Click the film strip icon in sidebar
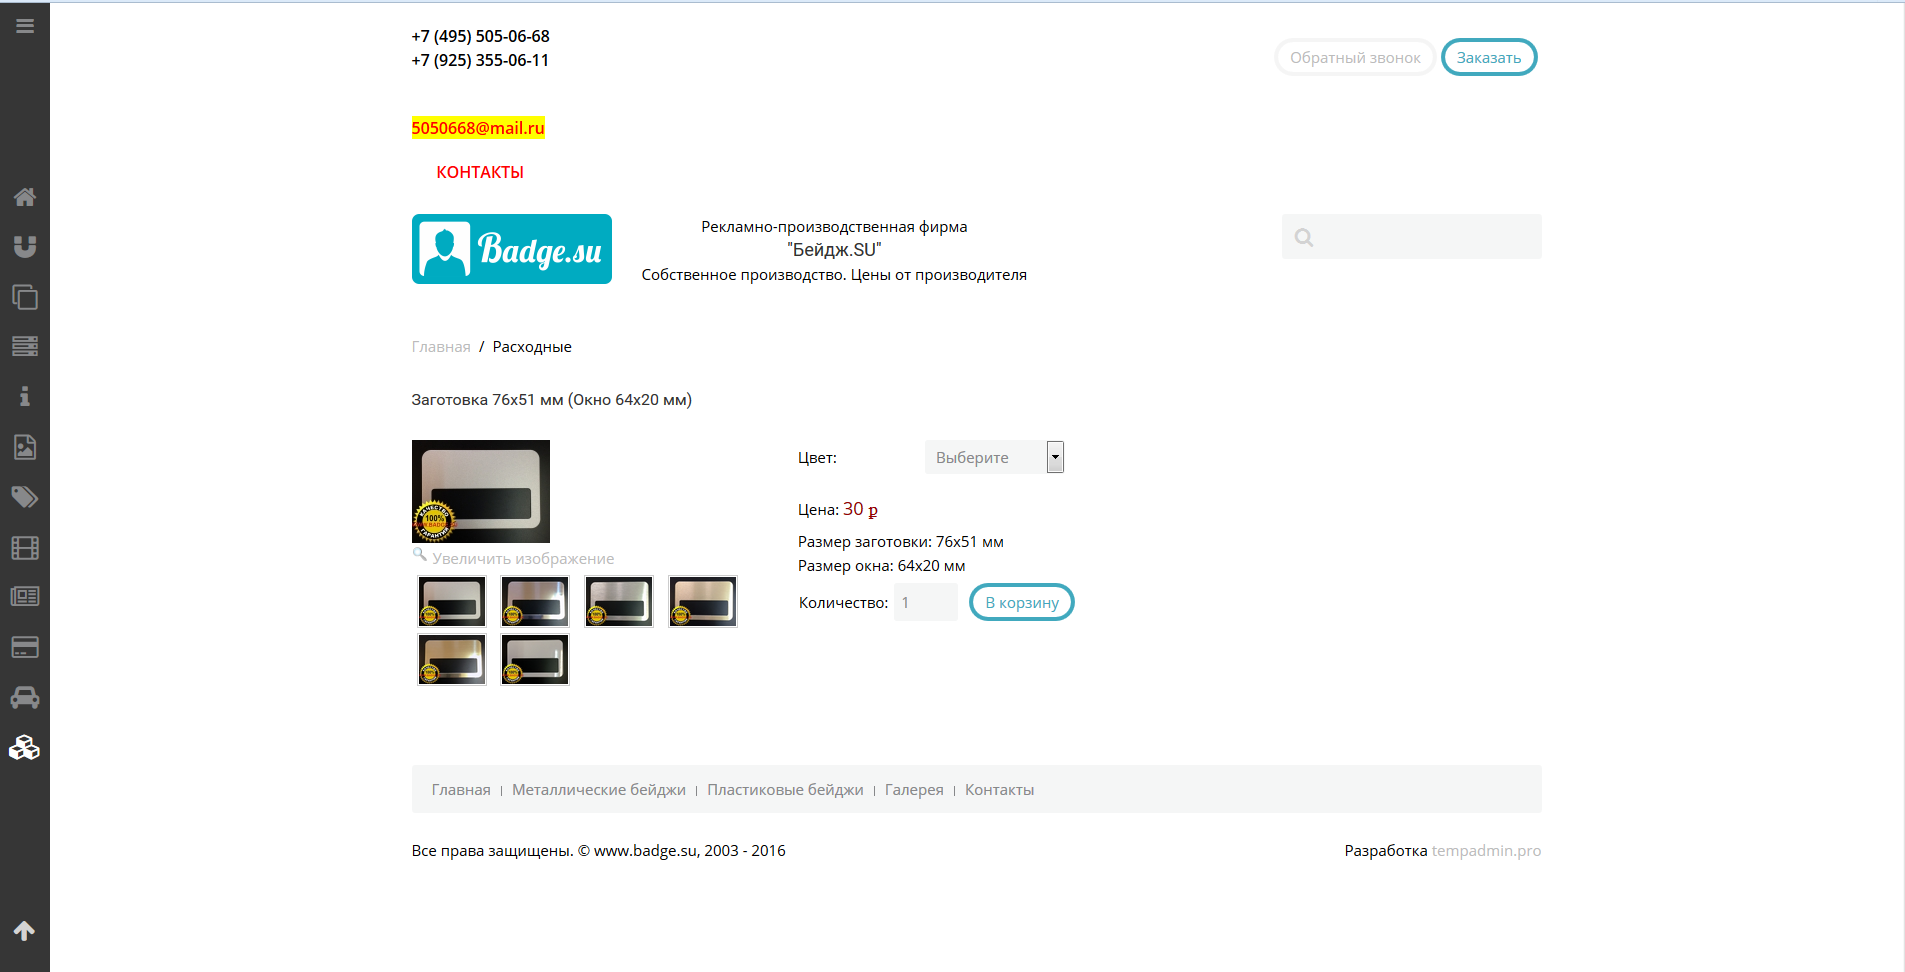The height and width of the screenshot is (972, 1905). pos(25,547)
